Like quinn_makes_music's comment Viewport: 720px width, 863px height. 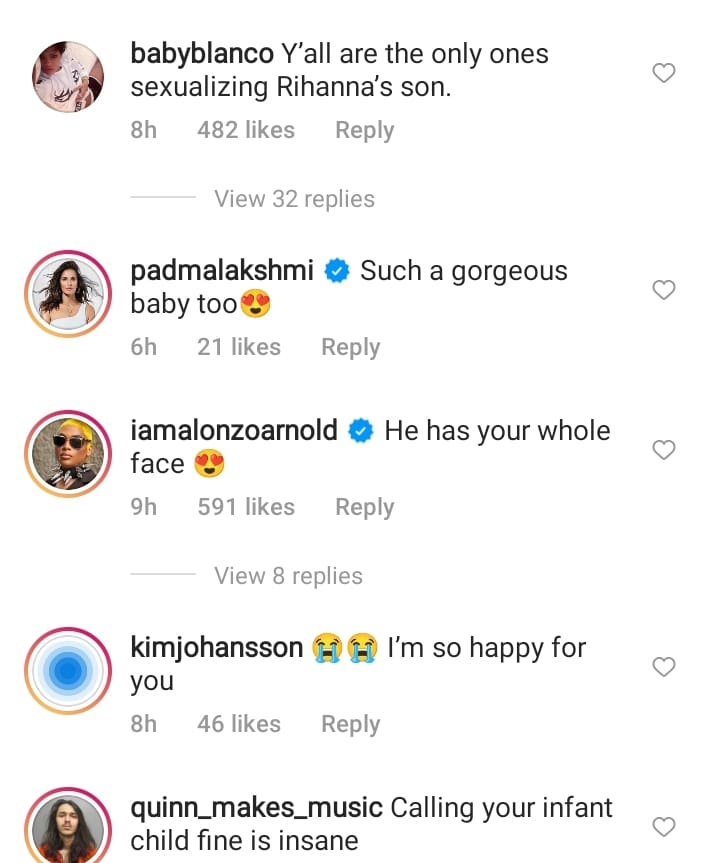pos(664,826)
